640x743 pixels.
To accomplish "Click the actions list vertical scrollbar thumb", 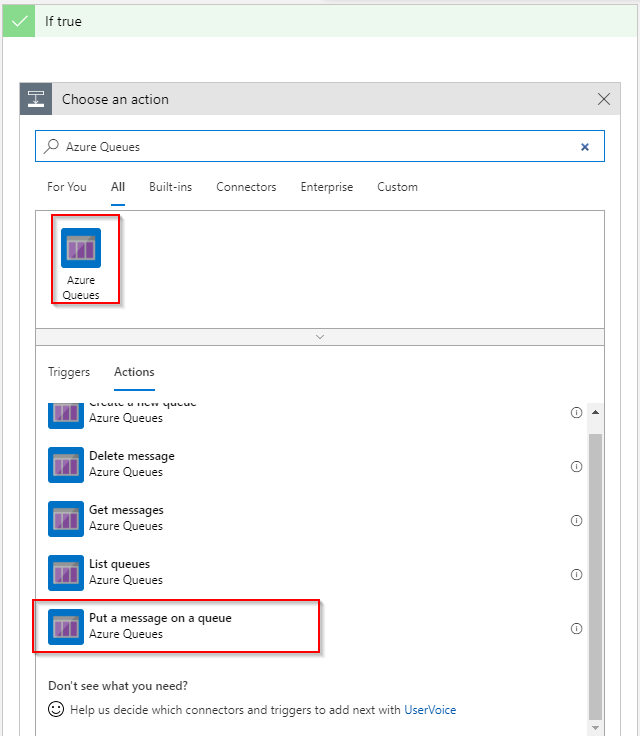I will click(x=595, y=576).
